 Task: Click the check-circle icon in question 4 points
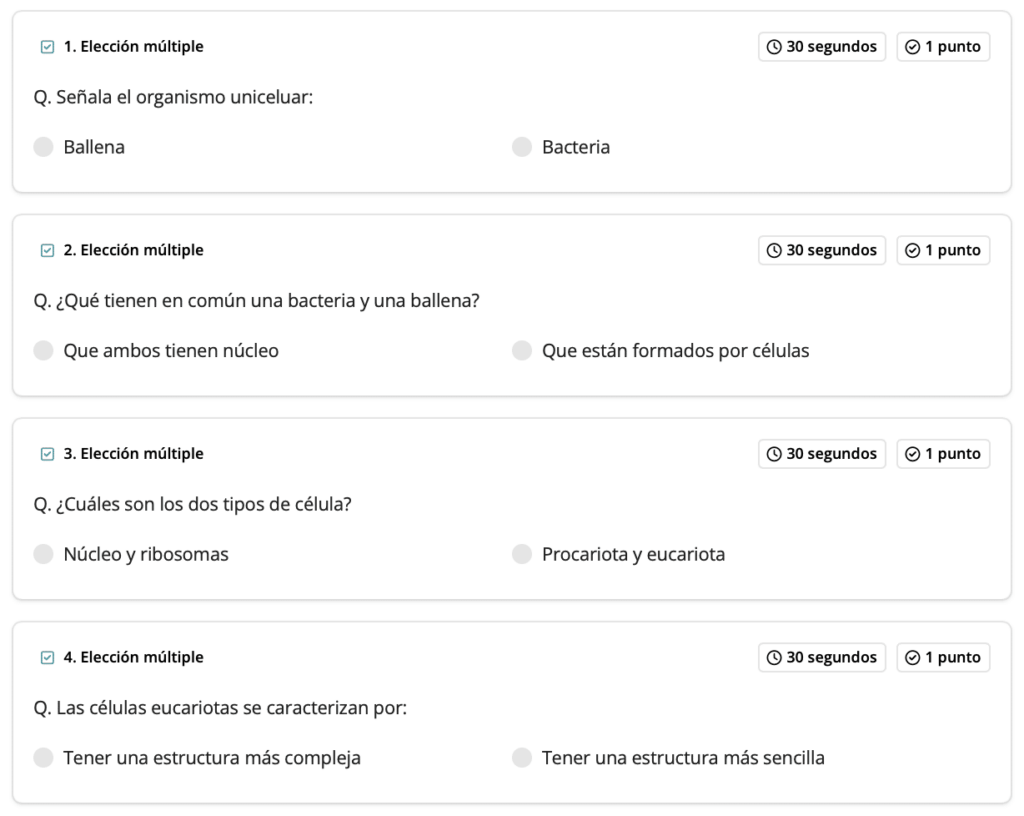pos(912,658)
